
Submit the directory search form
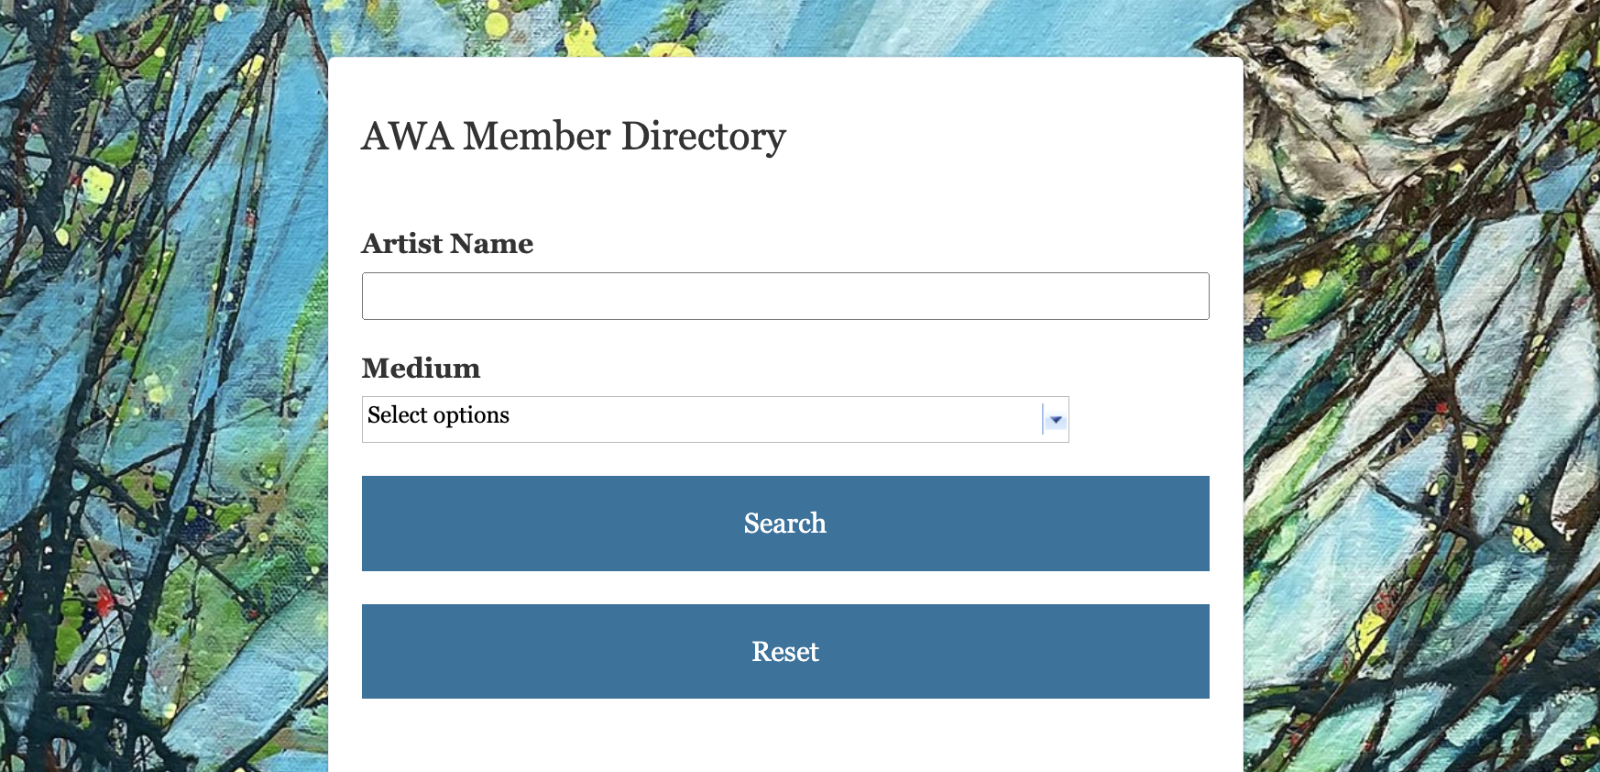pos(785,523)
